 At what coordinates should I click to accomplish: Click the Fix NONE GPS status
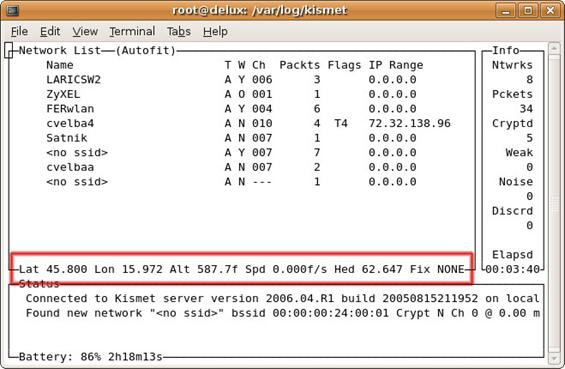(437, 270)
